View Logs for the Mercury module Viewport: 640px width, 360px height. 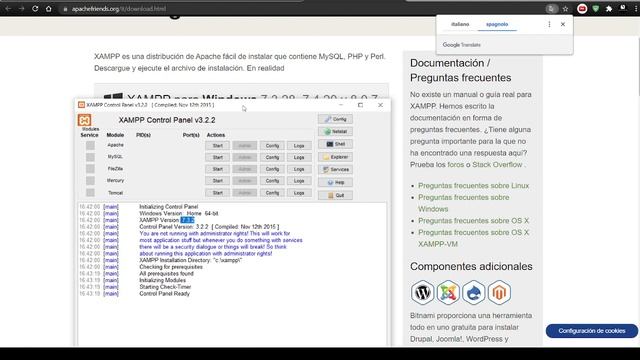pos(299,181)
